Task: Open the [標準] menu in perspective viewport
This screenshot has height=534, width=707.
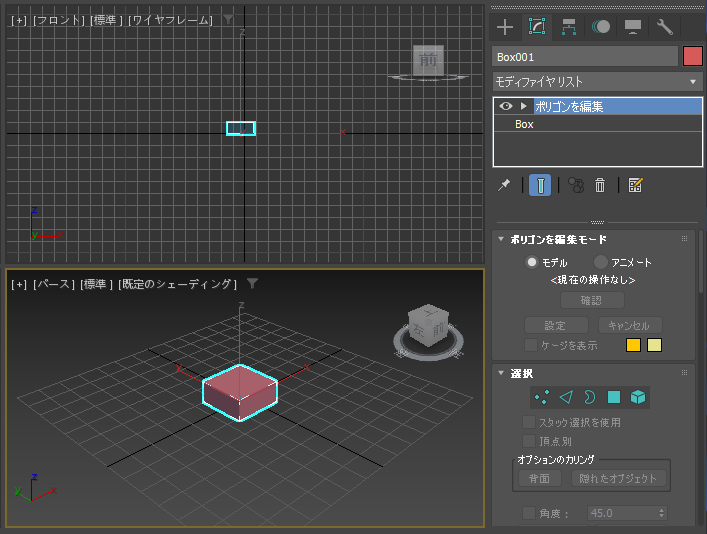Action: (96, 284)
